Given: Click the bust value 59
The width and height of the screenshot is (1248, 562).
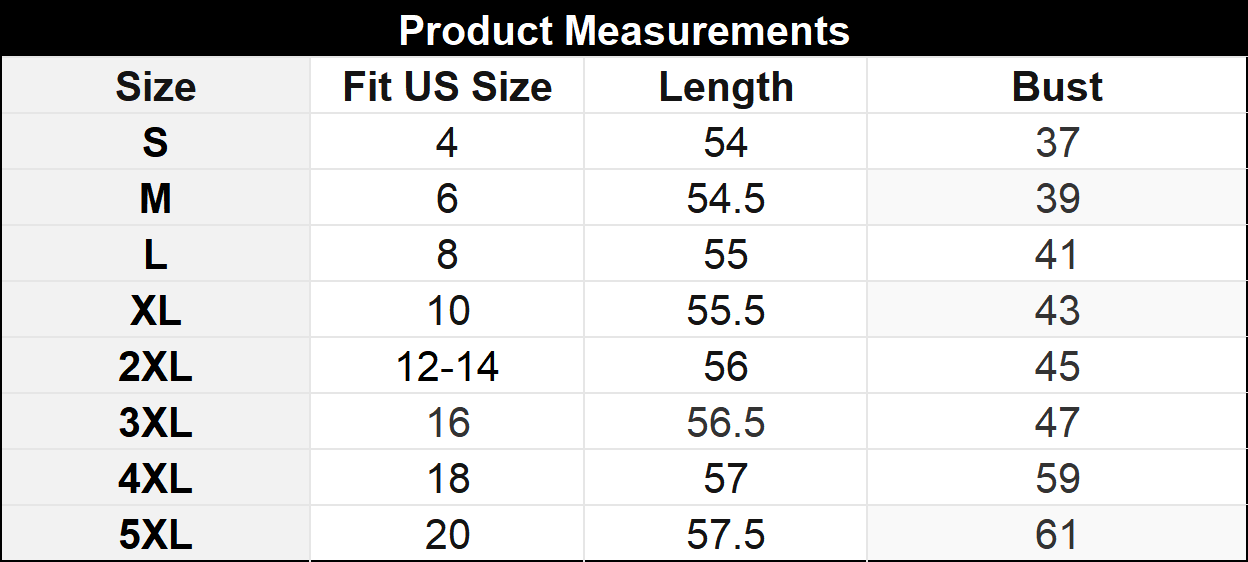Looking at the screenshot, I should [x=1057, y=479].
